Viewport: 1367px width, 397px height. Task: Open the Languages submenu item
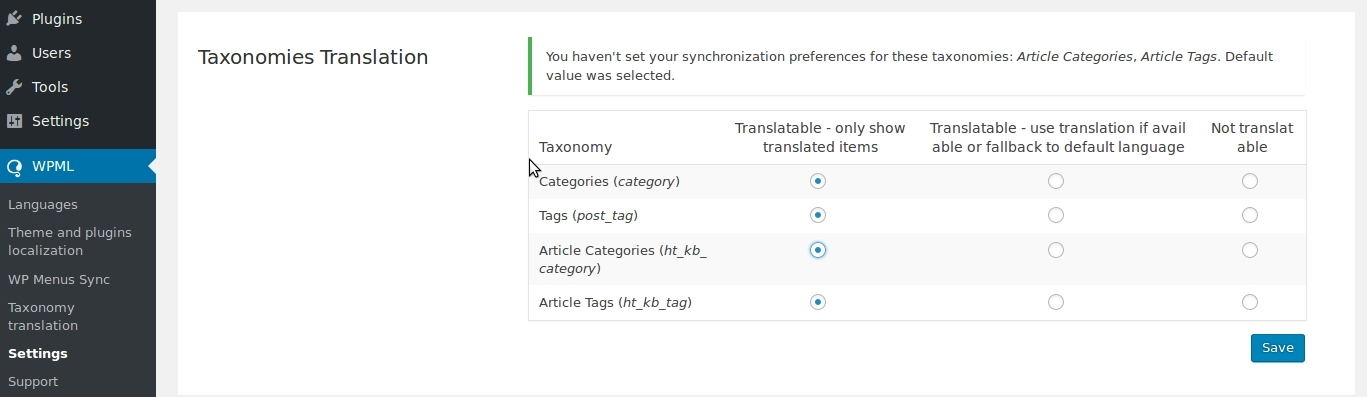coord(43,204)
